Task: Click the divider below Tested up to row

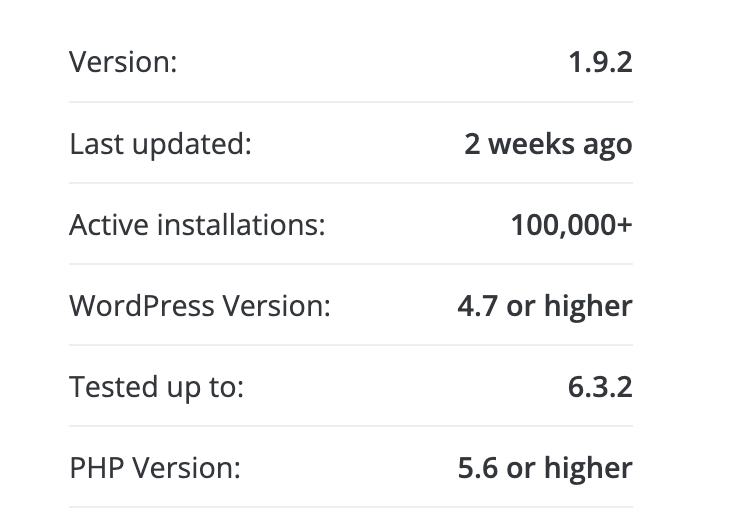Action: (x=351, y=426)
